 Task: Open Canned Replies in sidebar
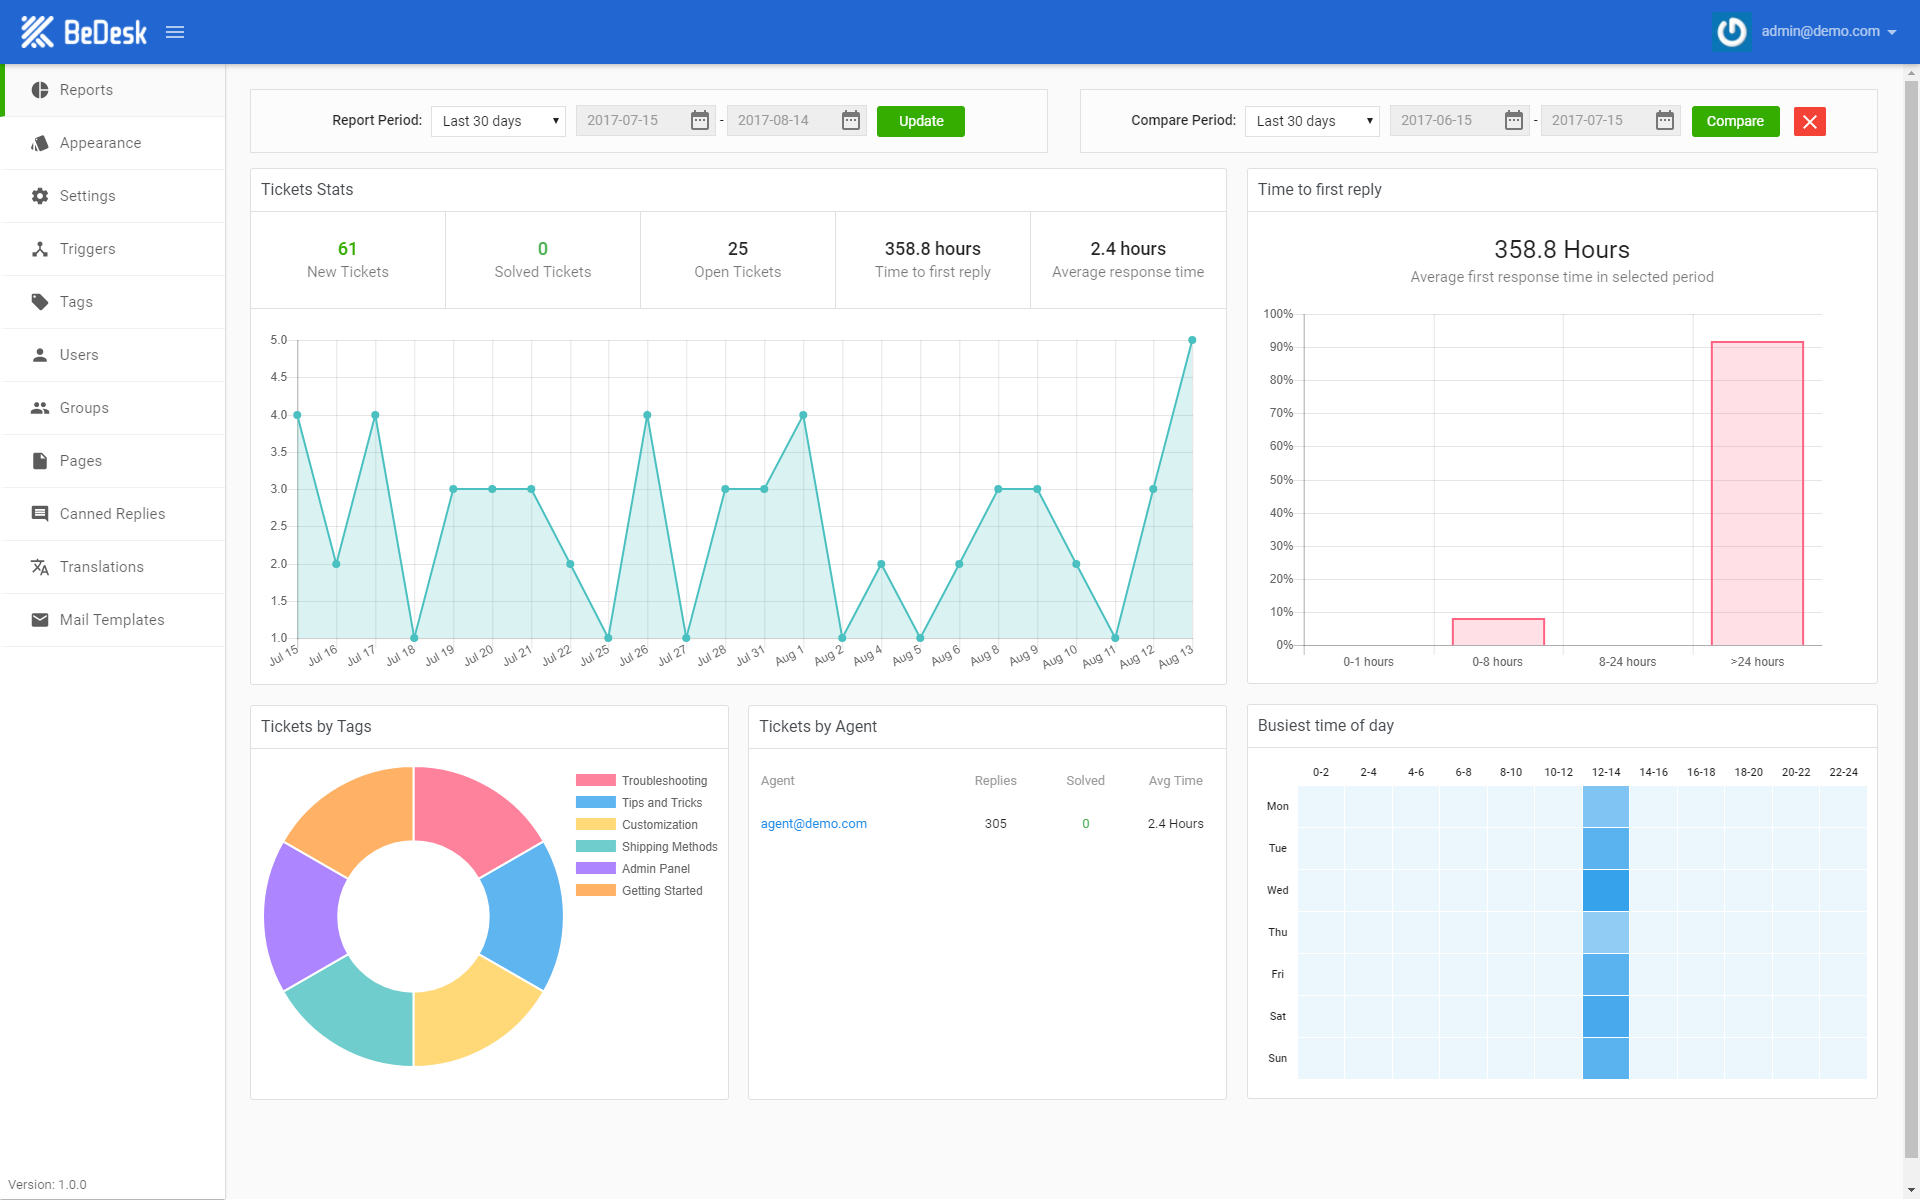pos(112,514)
